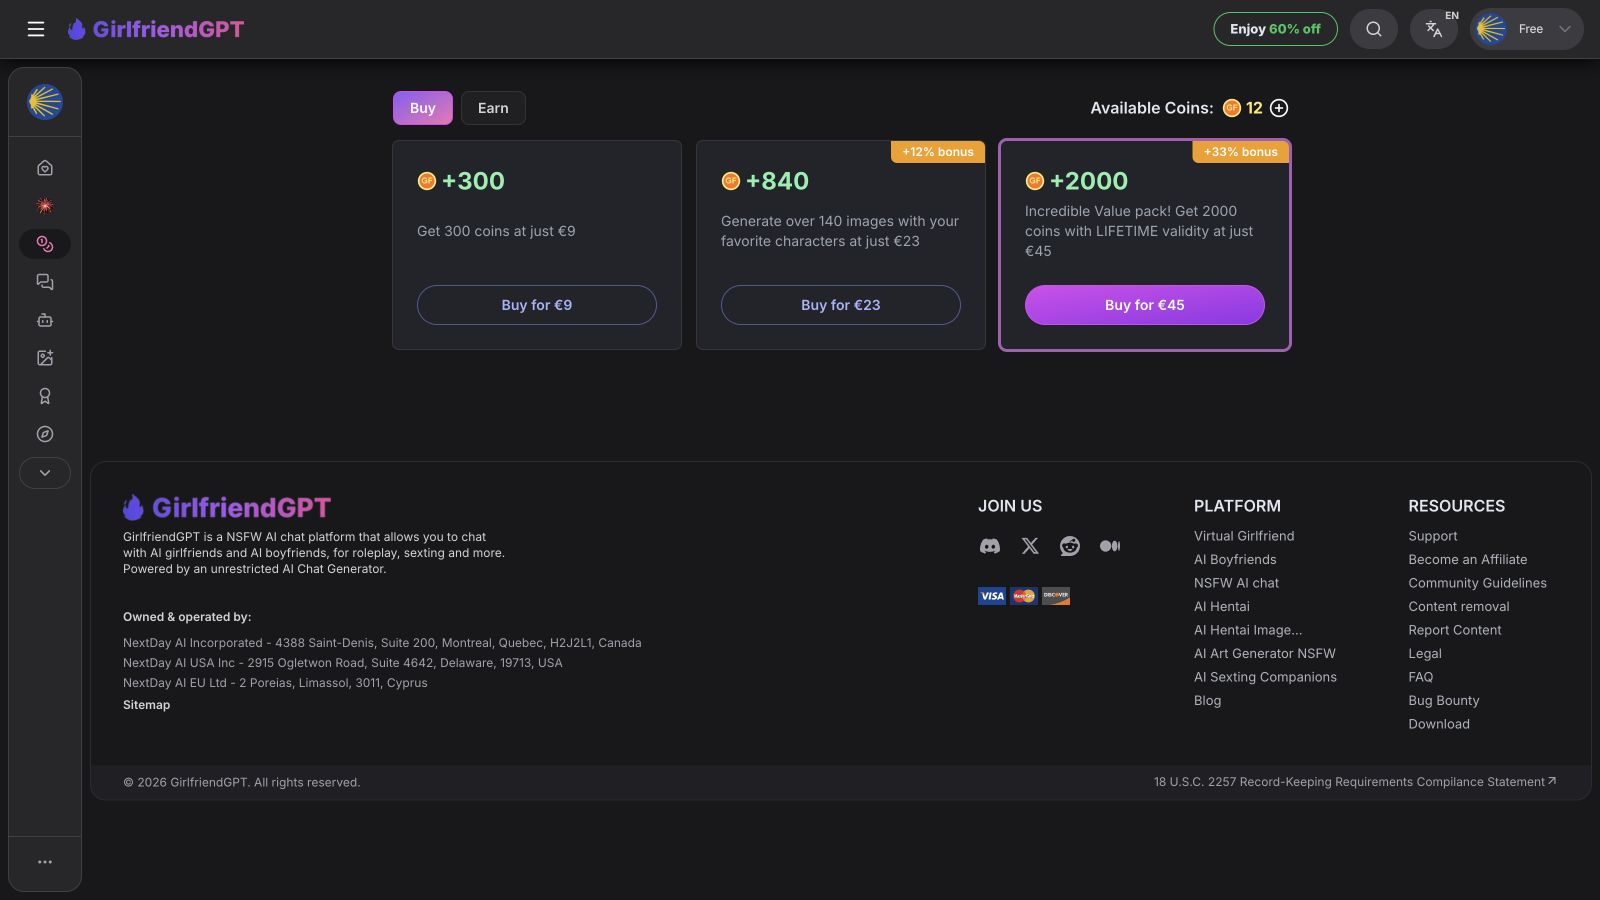This screenshot has width=1600, height=900.
Task: Open AI Sexting Companions link
Action: [1265, 677]
